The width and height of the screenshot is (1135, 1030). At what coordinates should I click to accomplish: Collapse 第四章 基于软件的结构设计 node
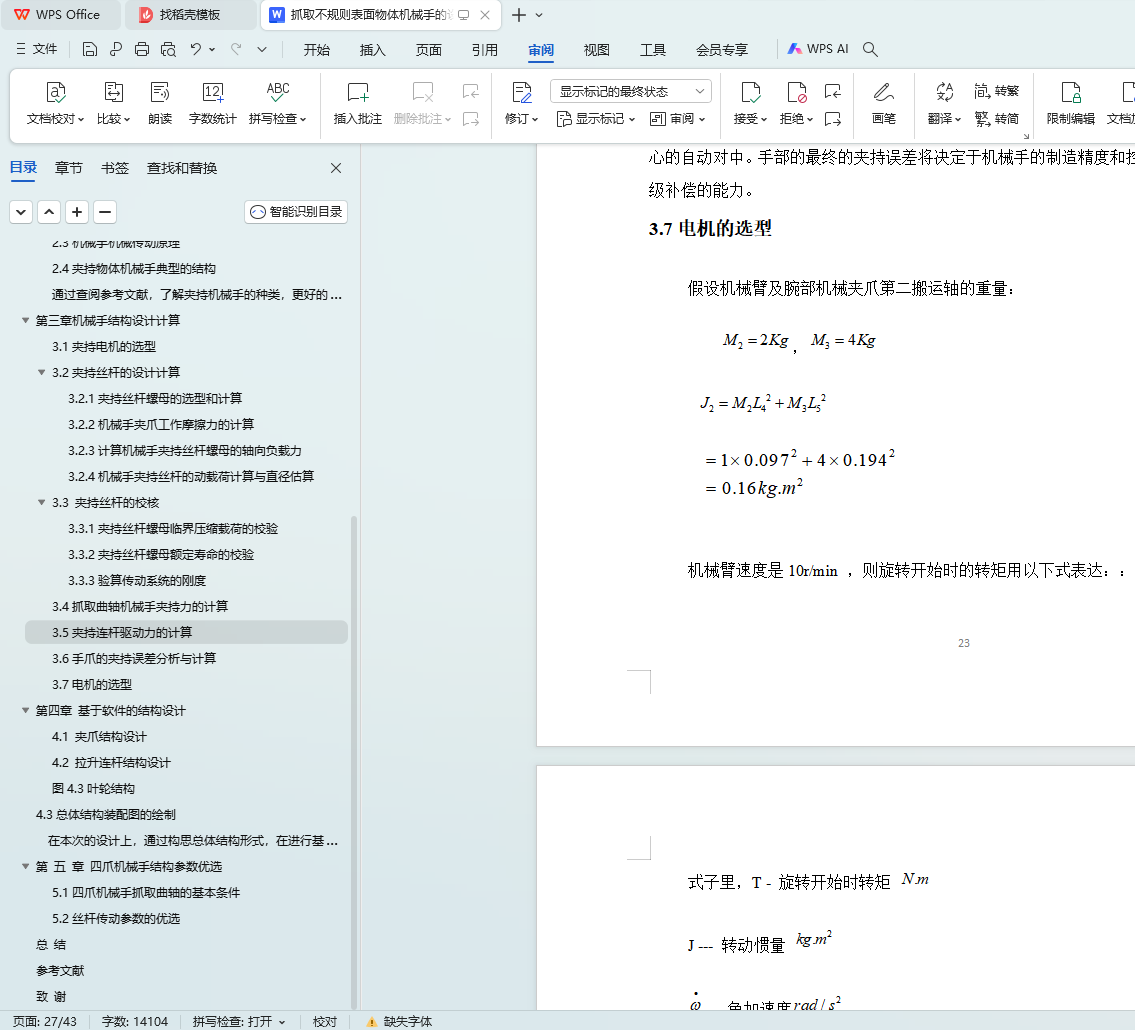(x=25, y=710)
